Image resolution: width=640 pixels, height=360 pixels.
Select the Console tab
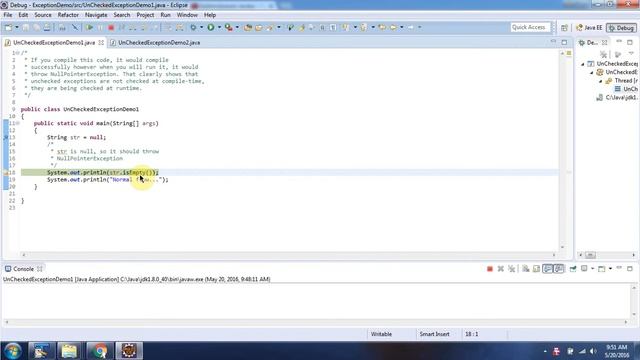click(23, 269)
